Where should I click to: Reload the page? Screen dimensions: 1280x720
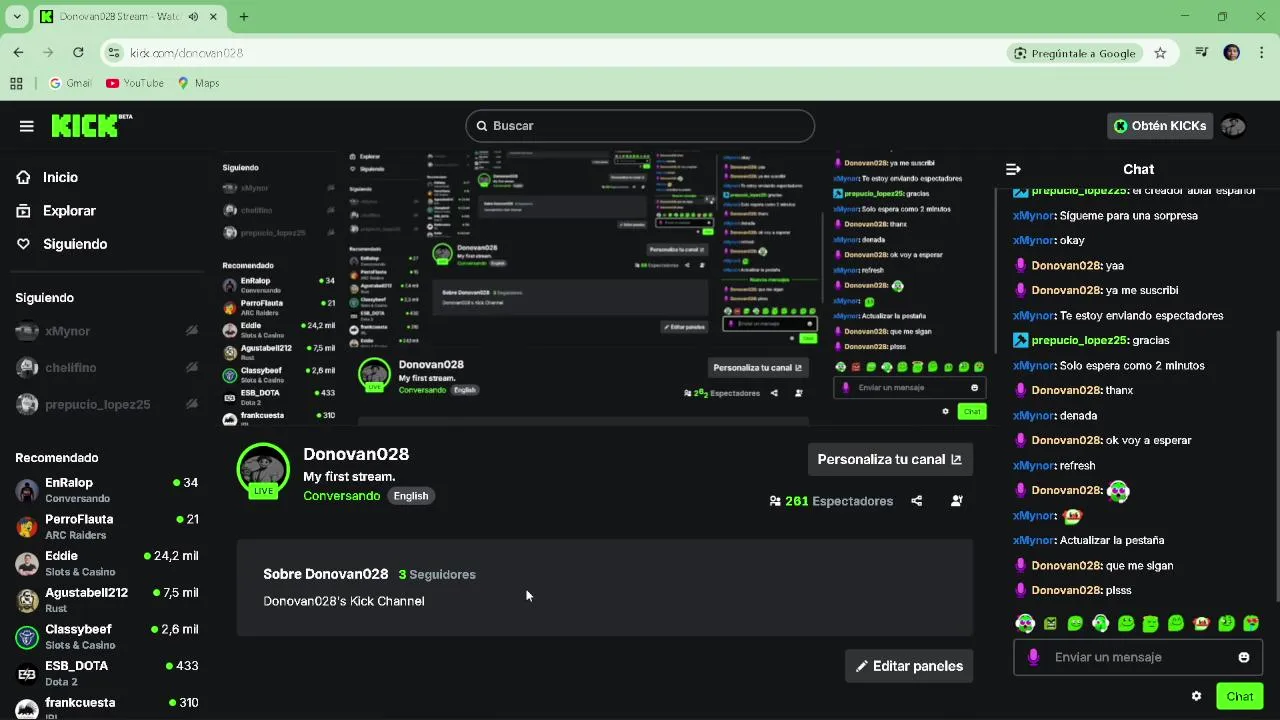[78, 53]
